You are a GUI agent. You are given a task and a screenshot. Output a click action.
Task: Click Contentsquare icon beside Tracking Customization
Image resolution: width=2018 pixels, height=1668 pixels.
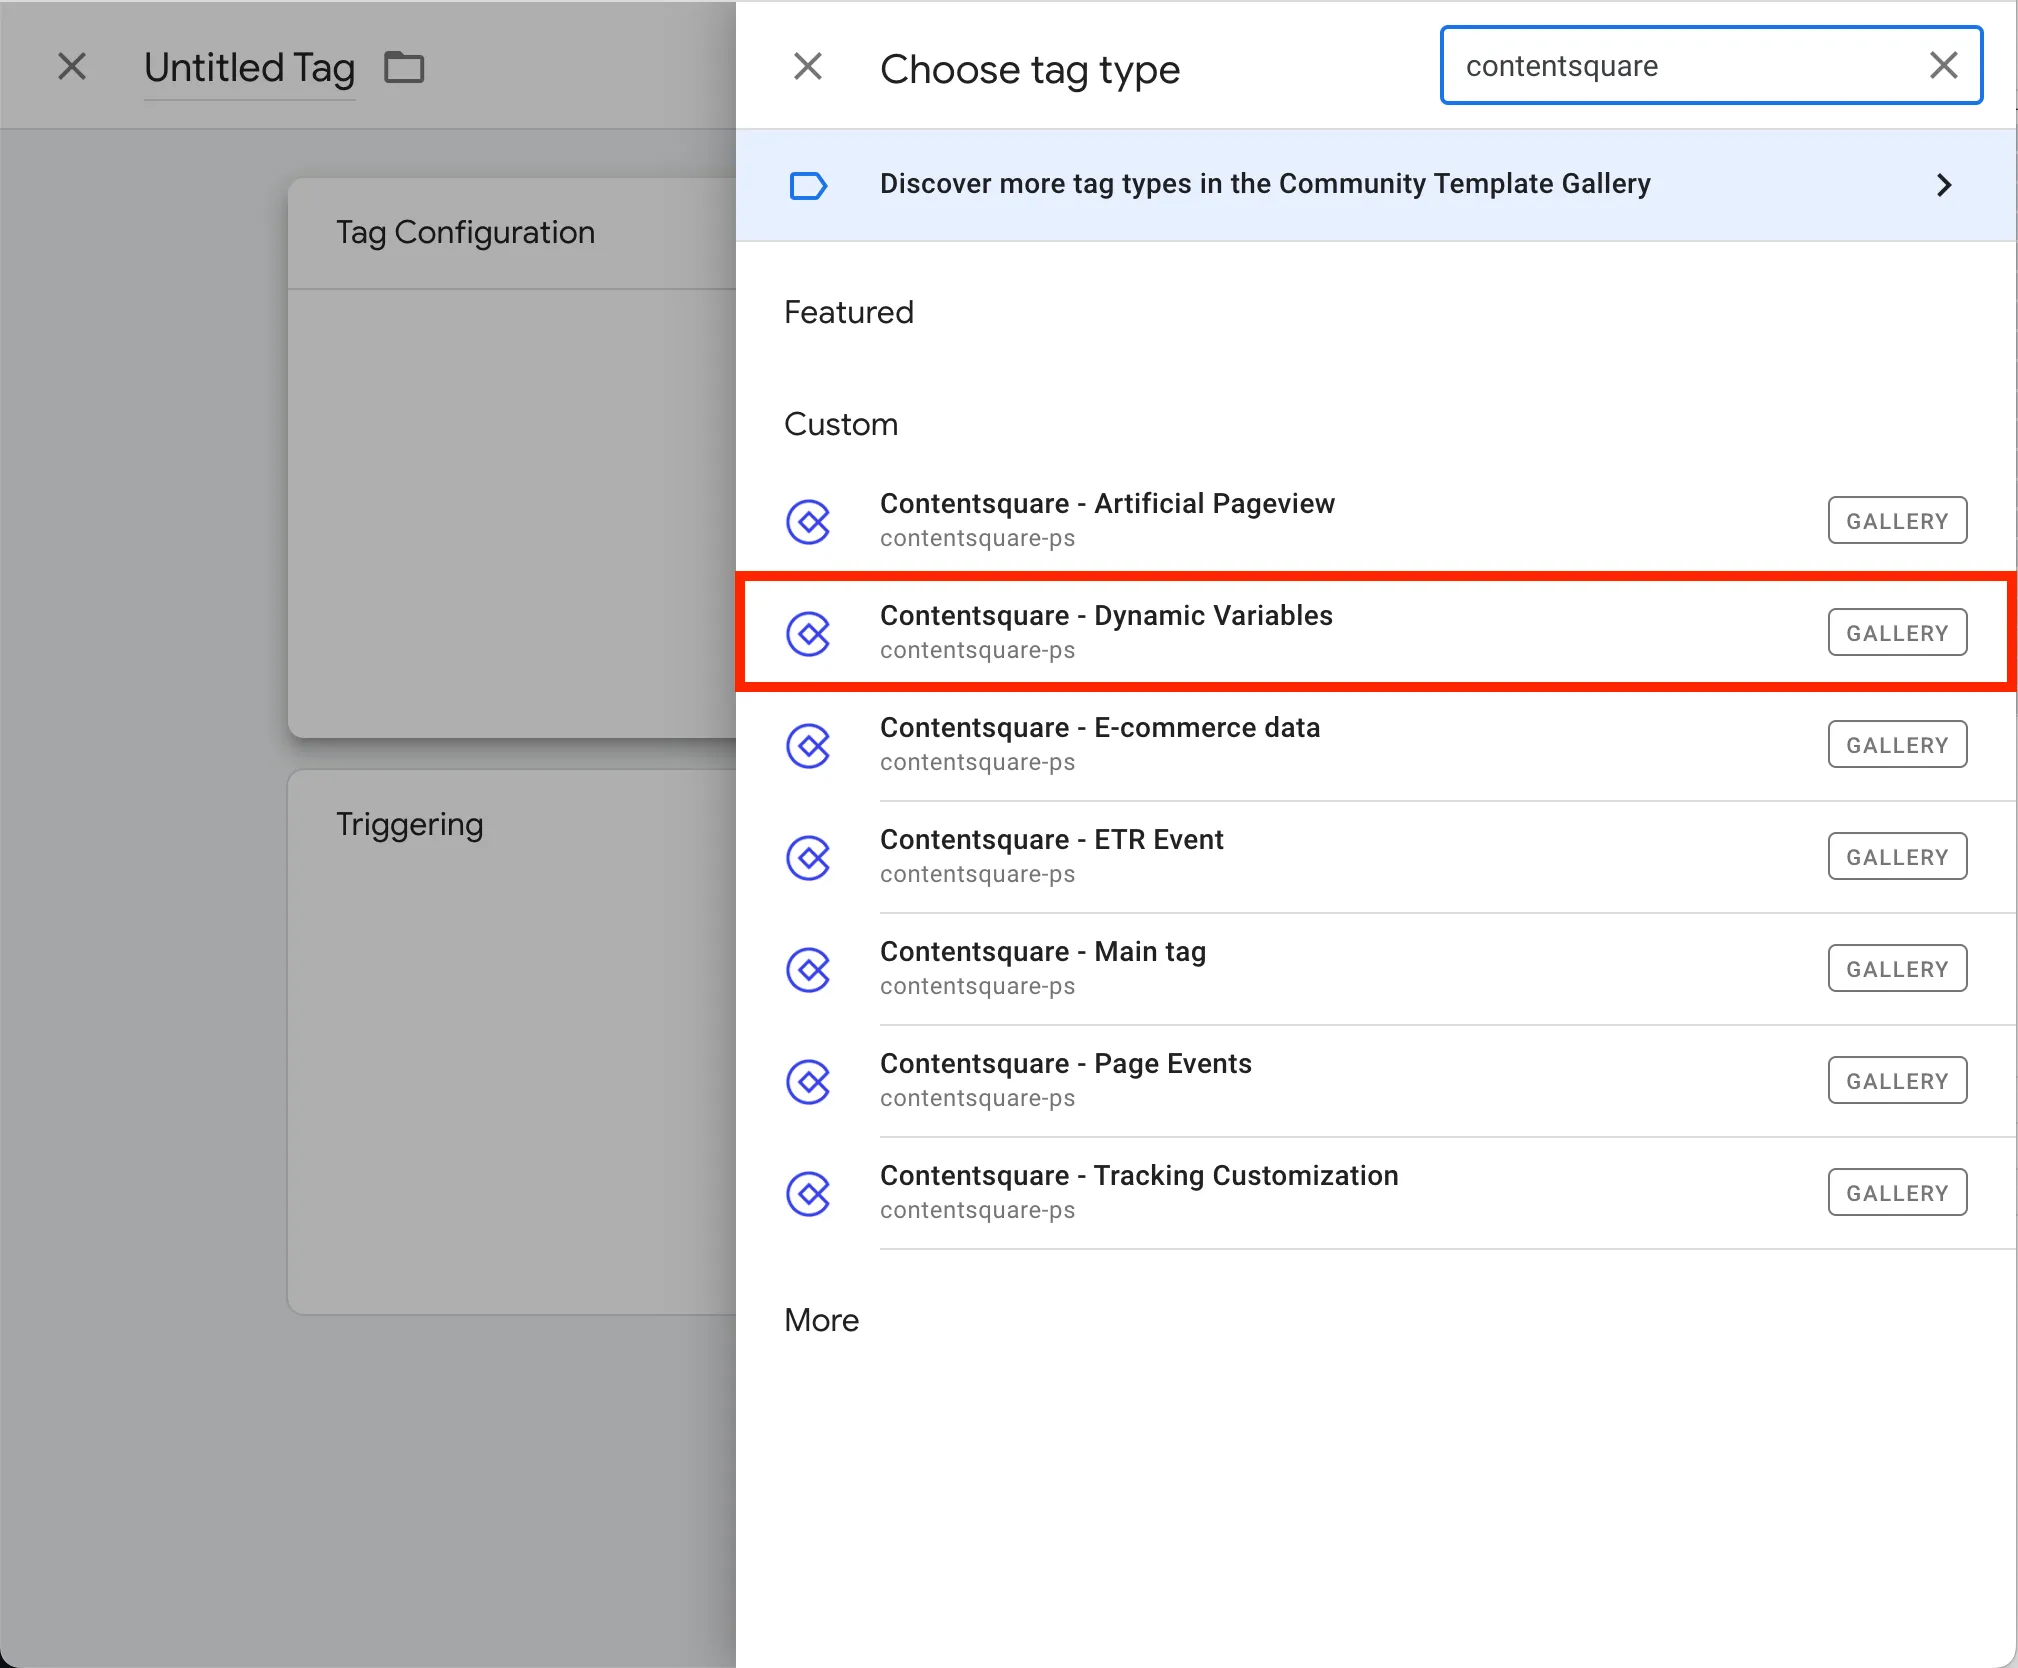coord(808,1193)
